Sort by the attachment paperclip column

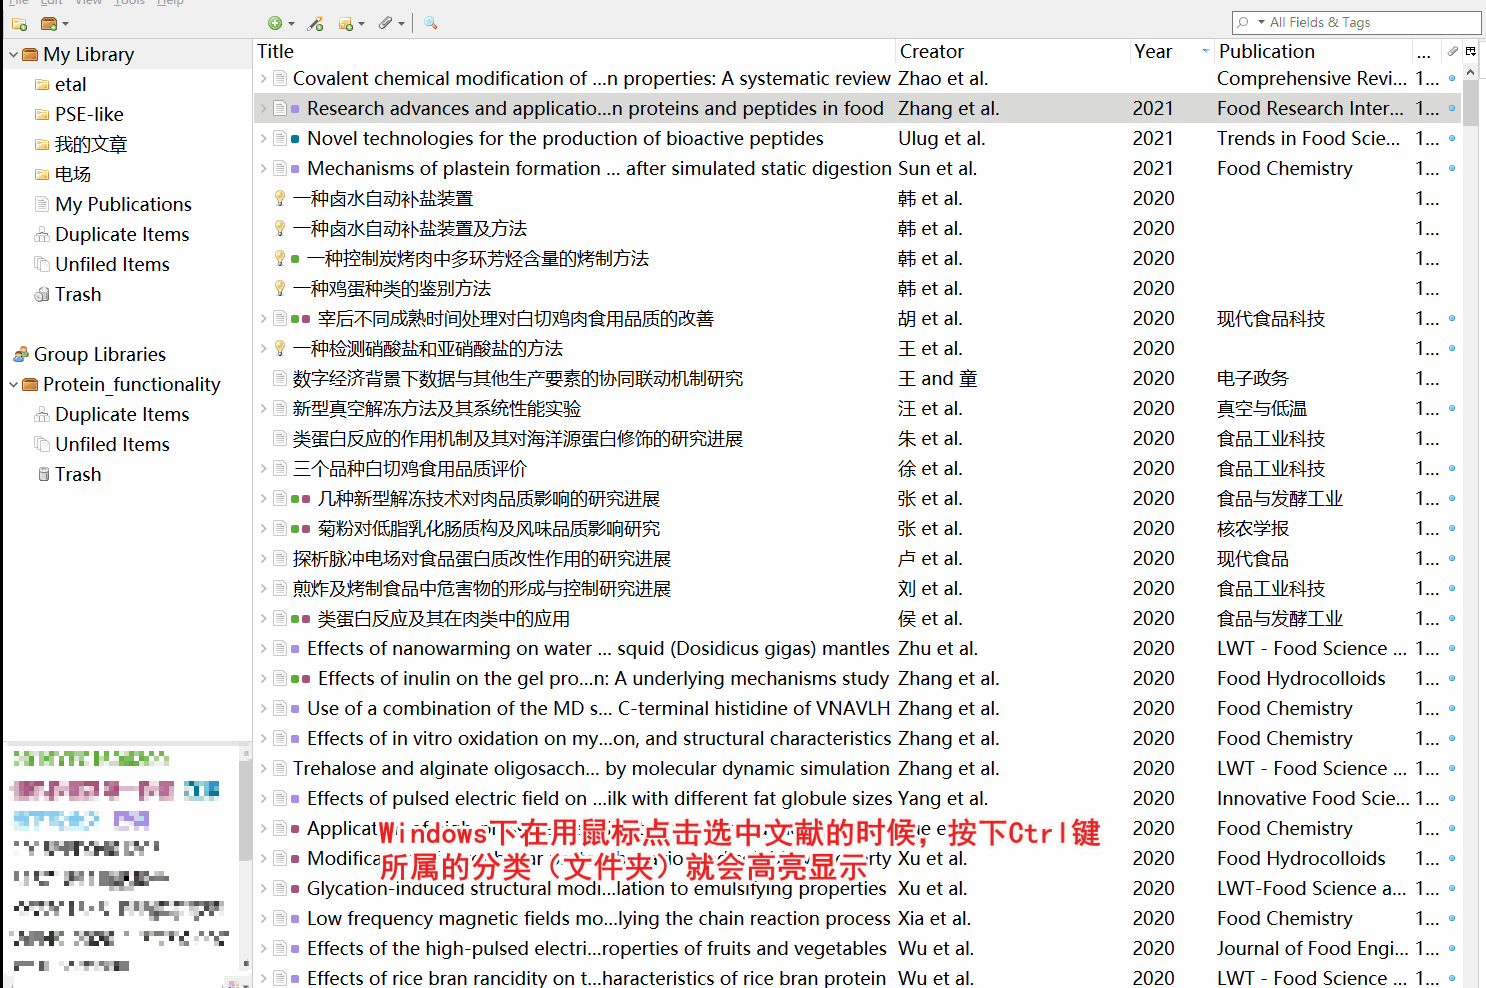(x=1452, y=51)
